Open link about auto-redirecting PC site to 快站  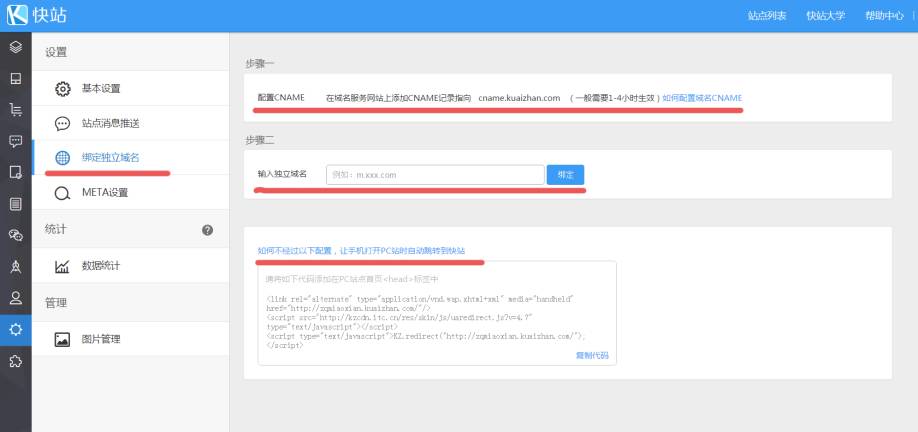pos(361,251)
